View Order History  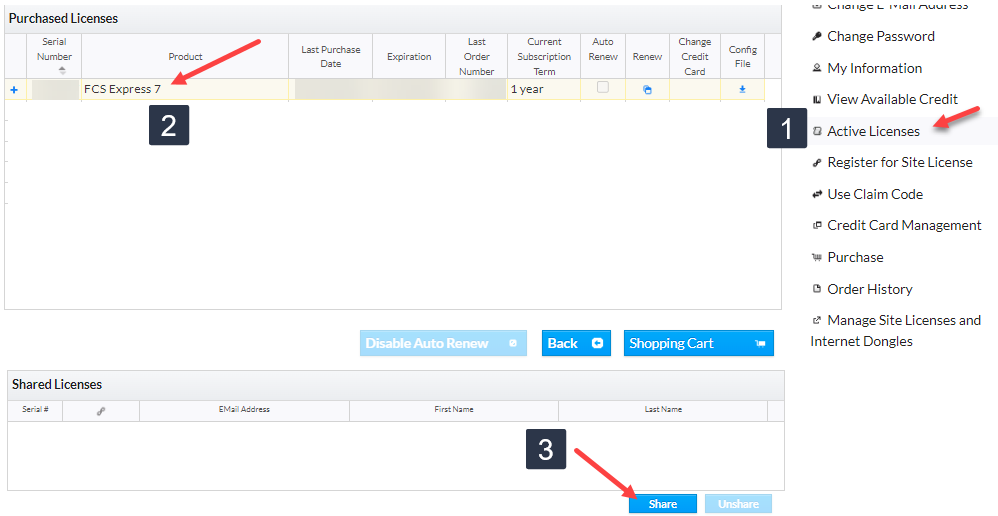pyautogui.click(x=869, y=289)
